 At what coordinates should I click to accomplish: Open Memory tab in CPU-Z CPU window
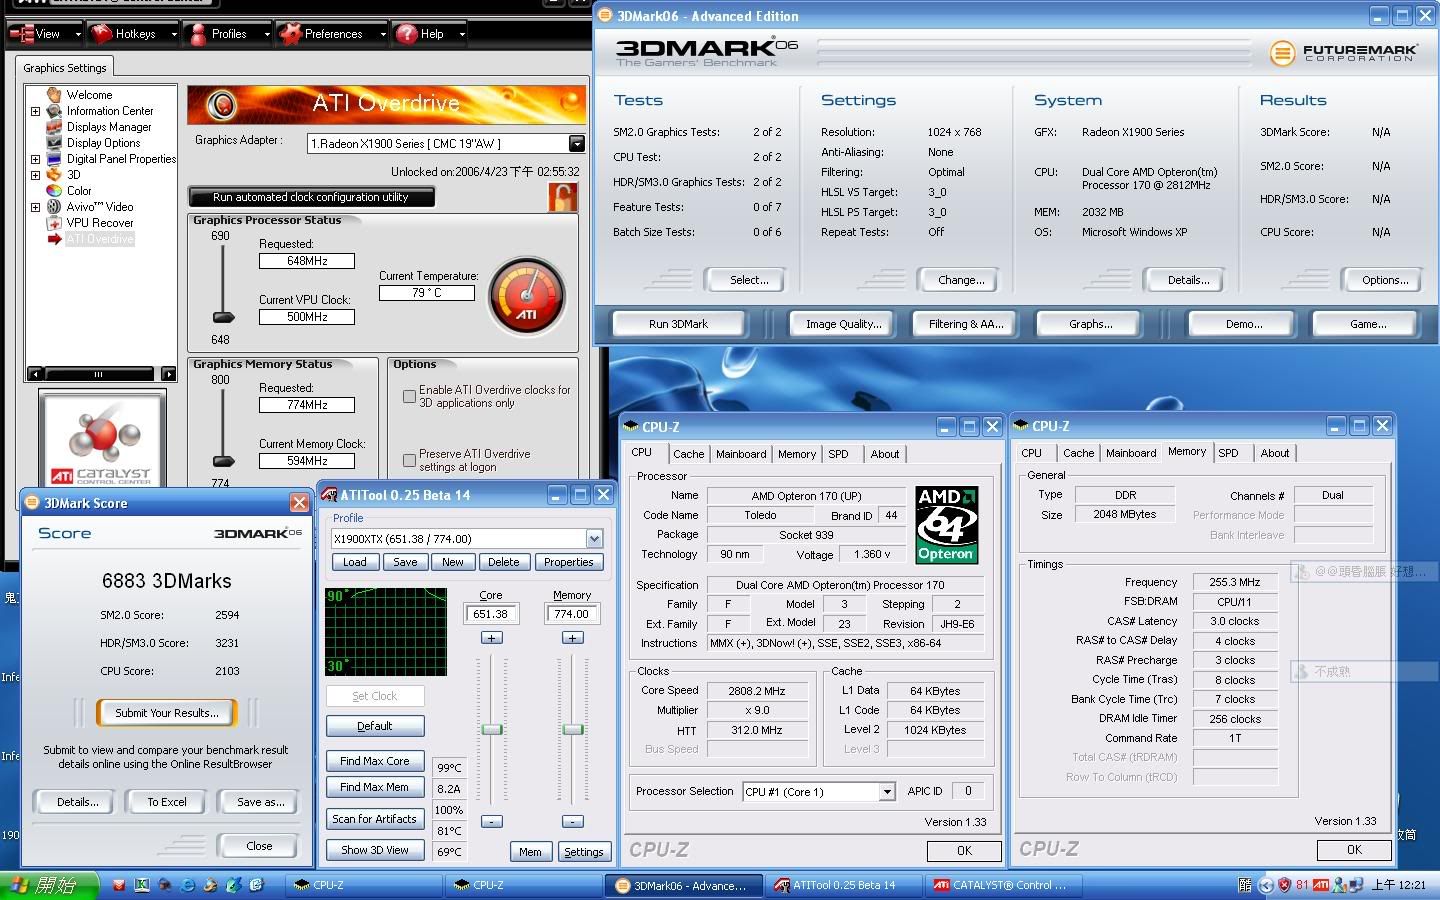click(x=797, y=454)
